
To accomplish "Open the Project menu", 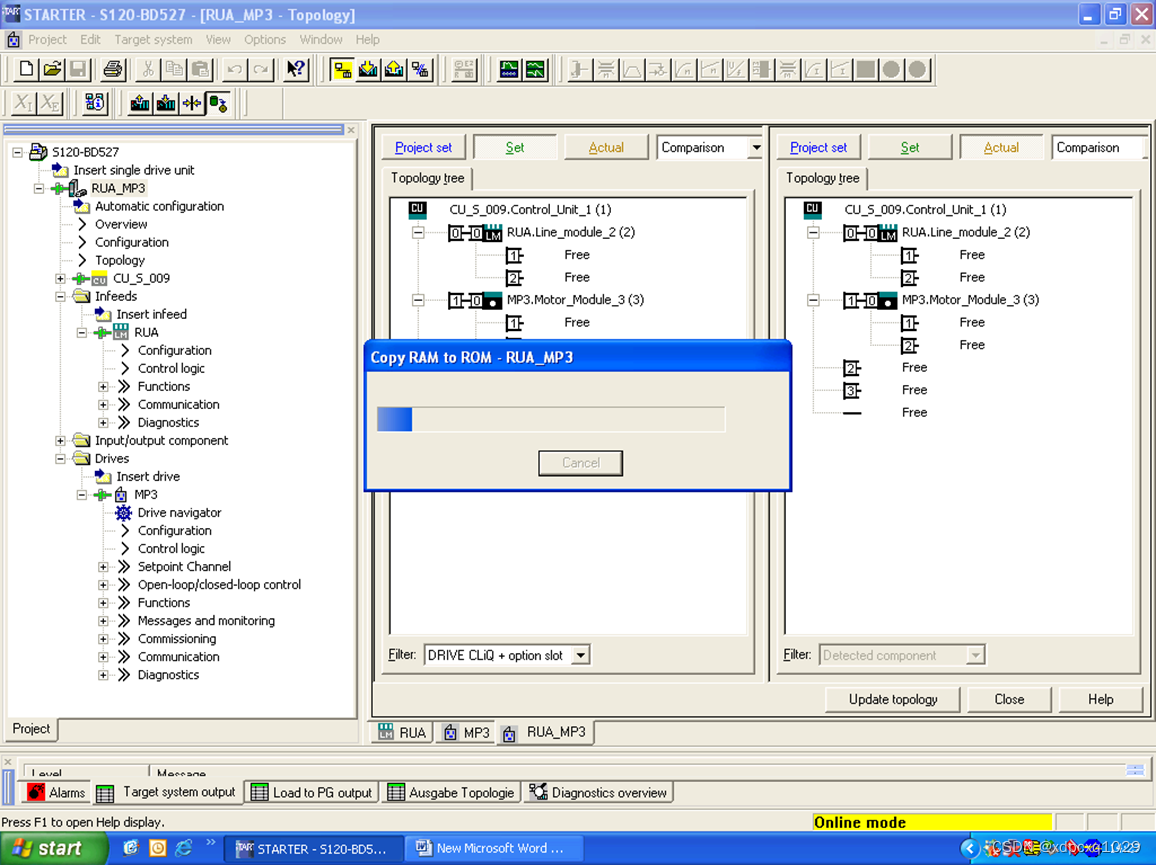I will [x=47, y=40].
